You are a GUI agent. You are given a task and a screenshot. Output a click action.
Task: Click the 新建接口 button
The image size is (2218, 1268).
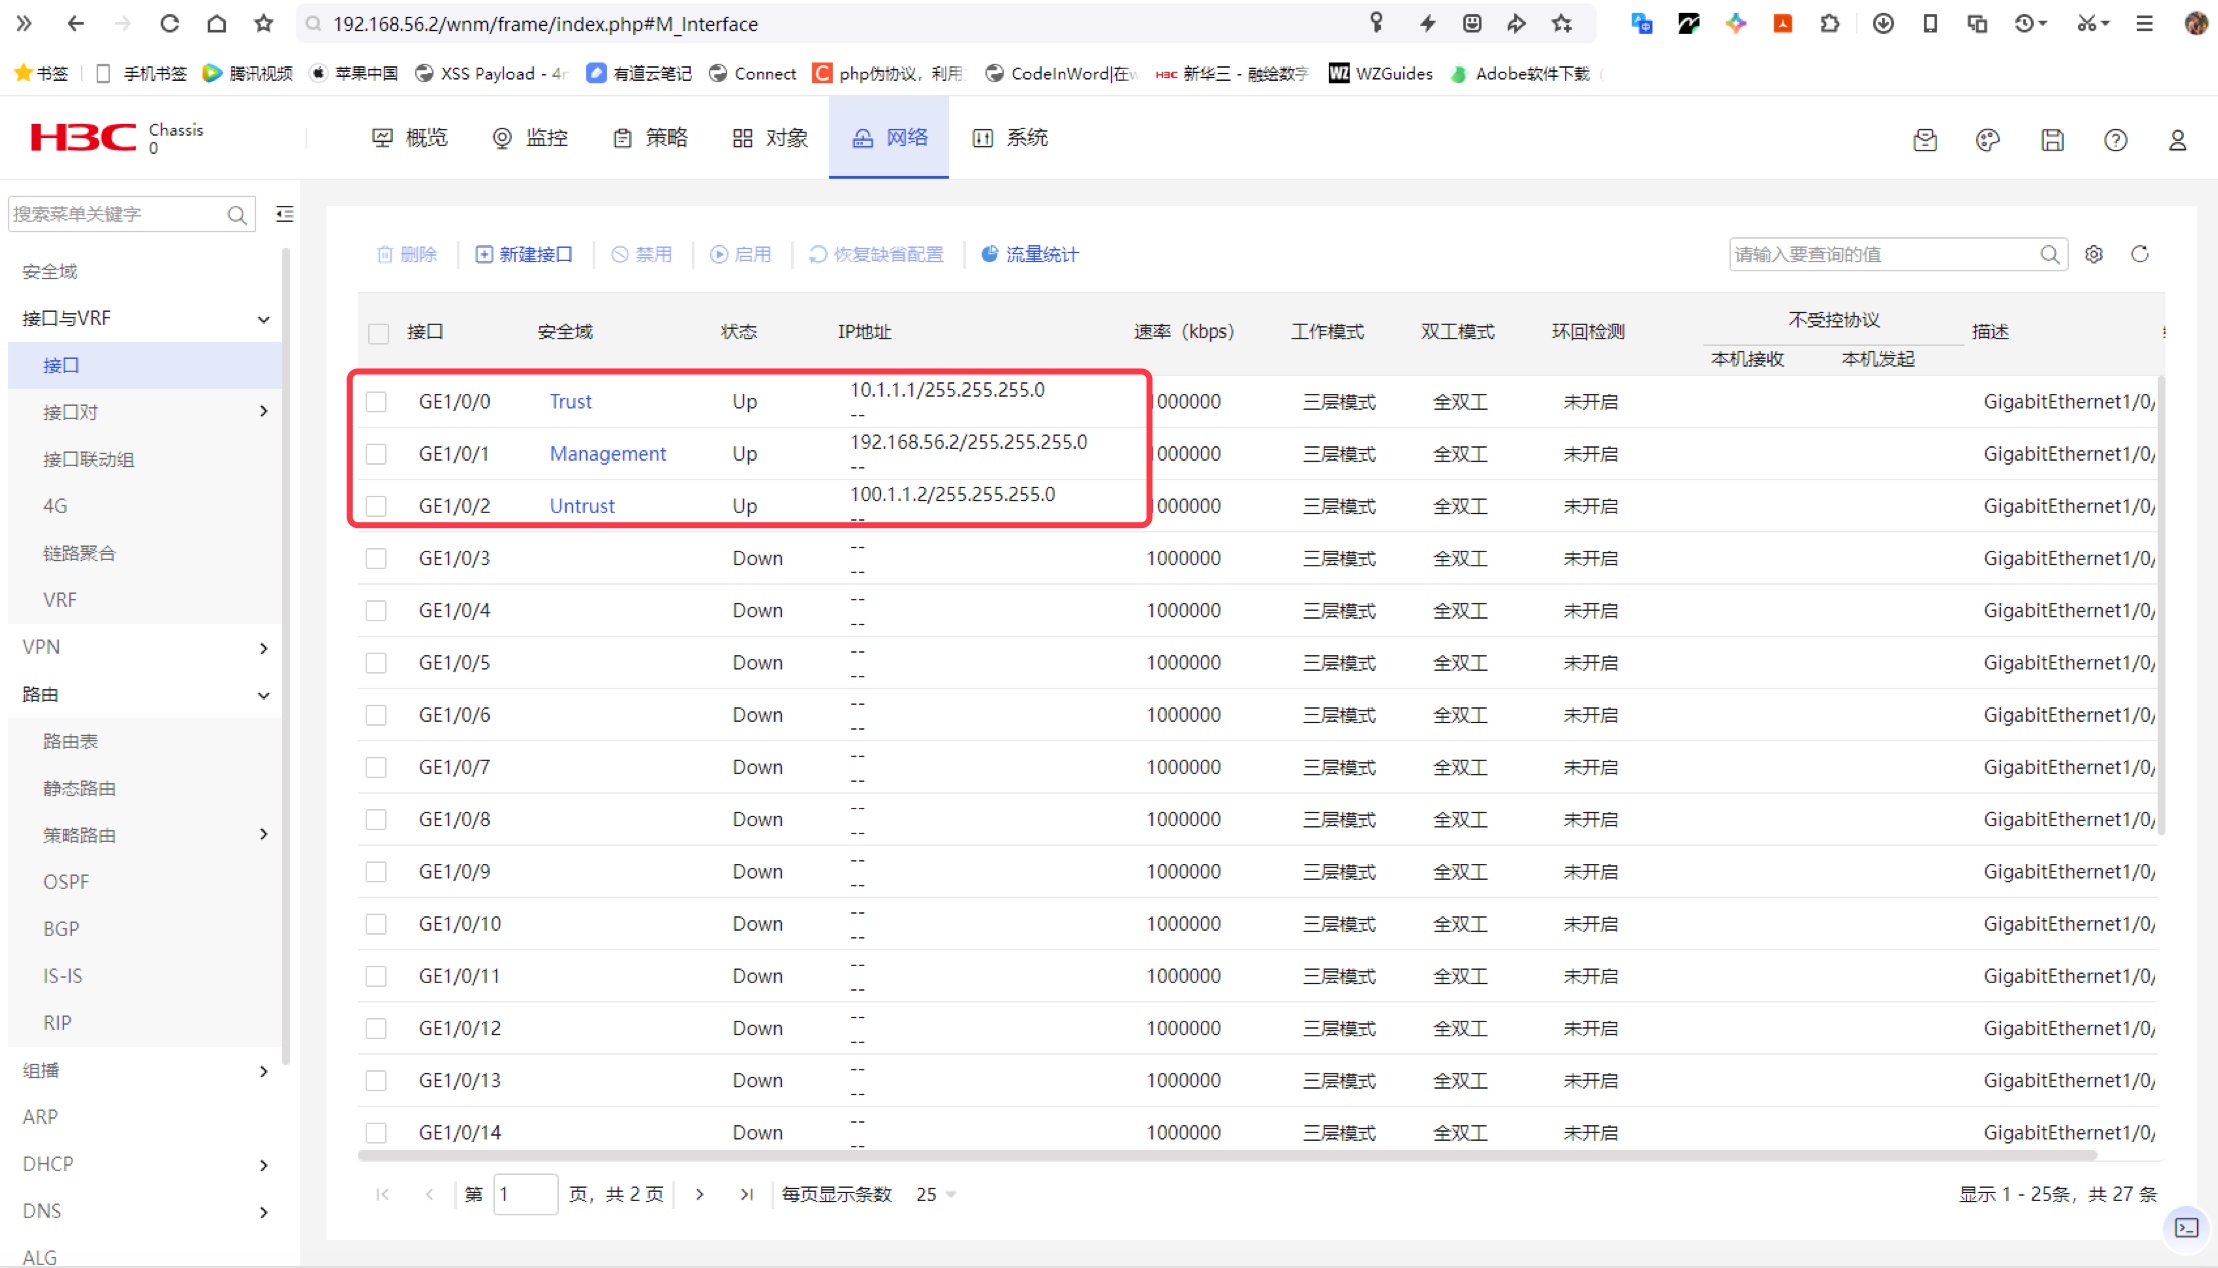[524, 254]
